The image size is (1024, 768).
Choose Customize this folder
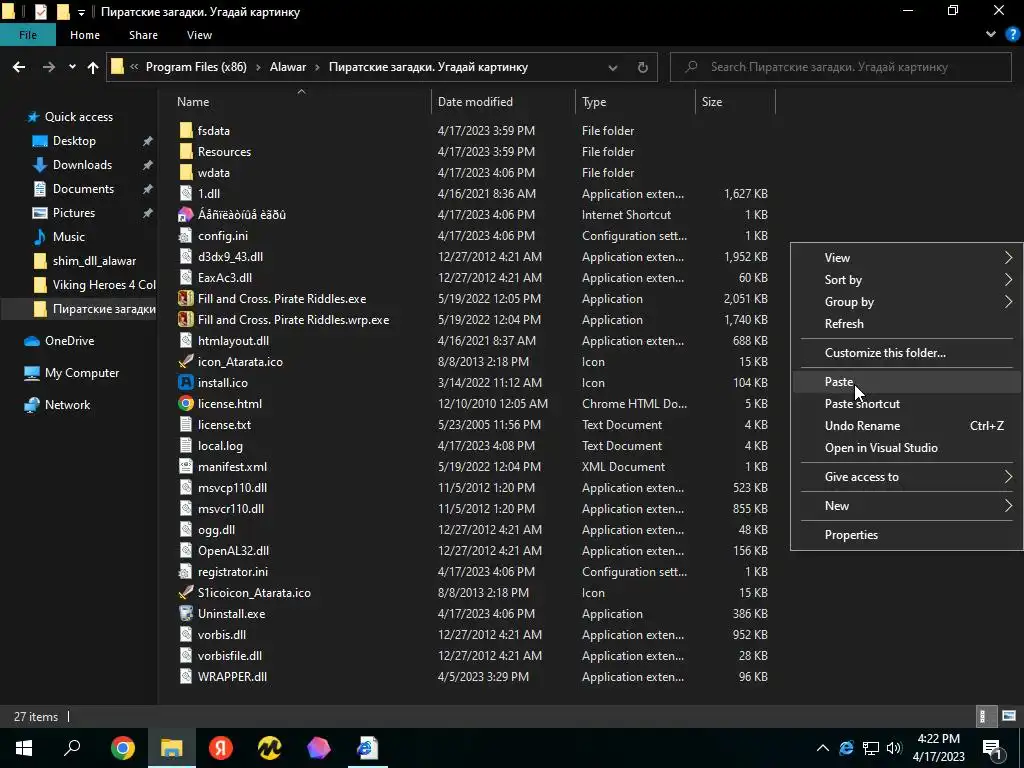click(907, 353)
